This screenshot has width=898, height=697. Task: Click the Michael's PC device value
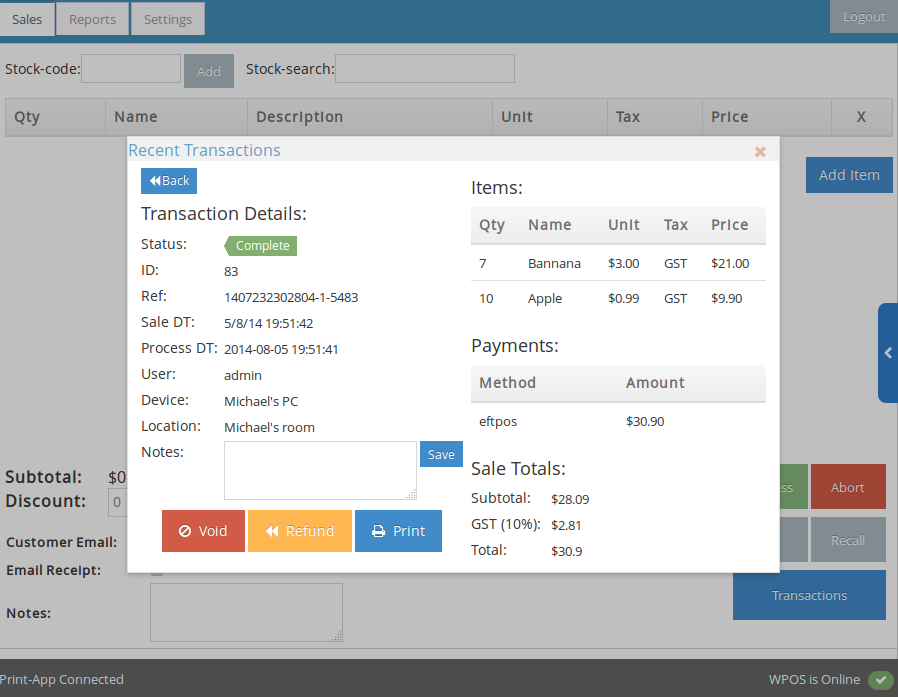pyautogui.click(x=261, y=401)
